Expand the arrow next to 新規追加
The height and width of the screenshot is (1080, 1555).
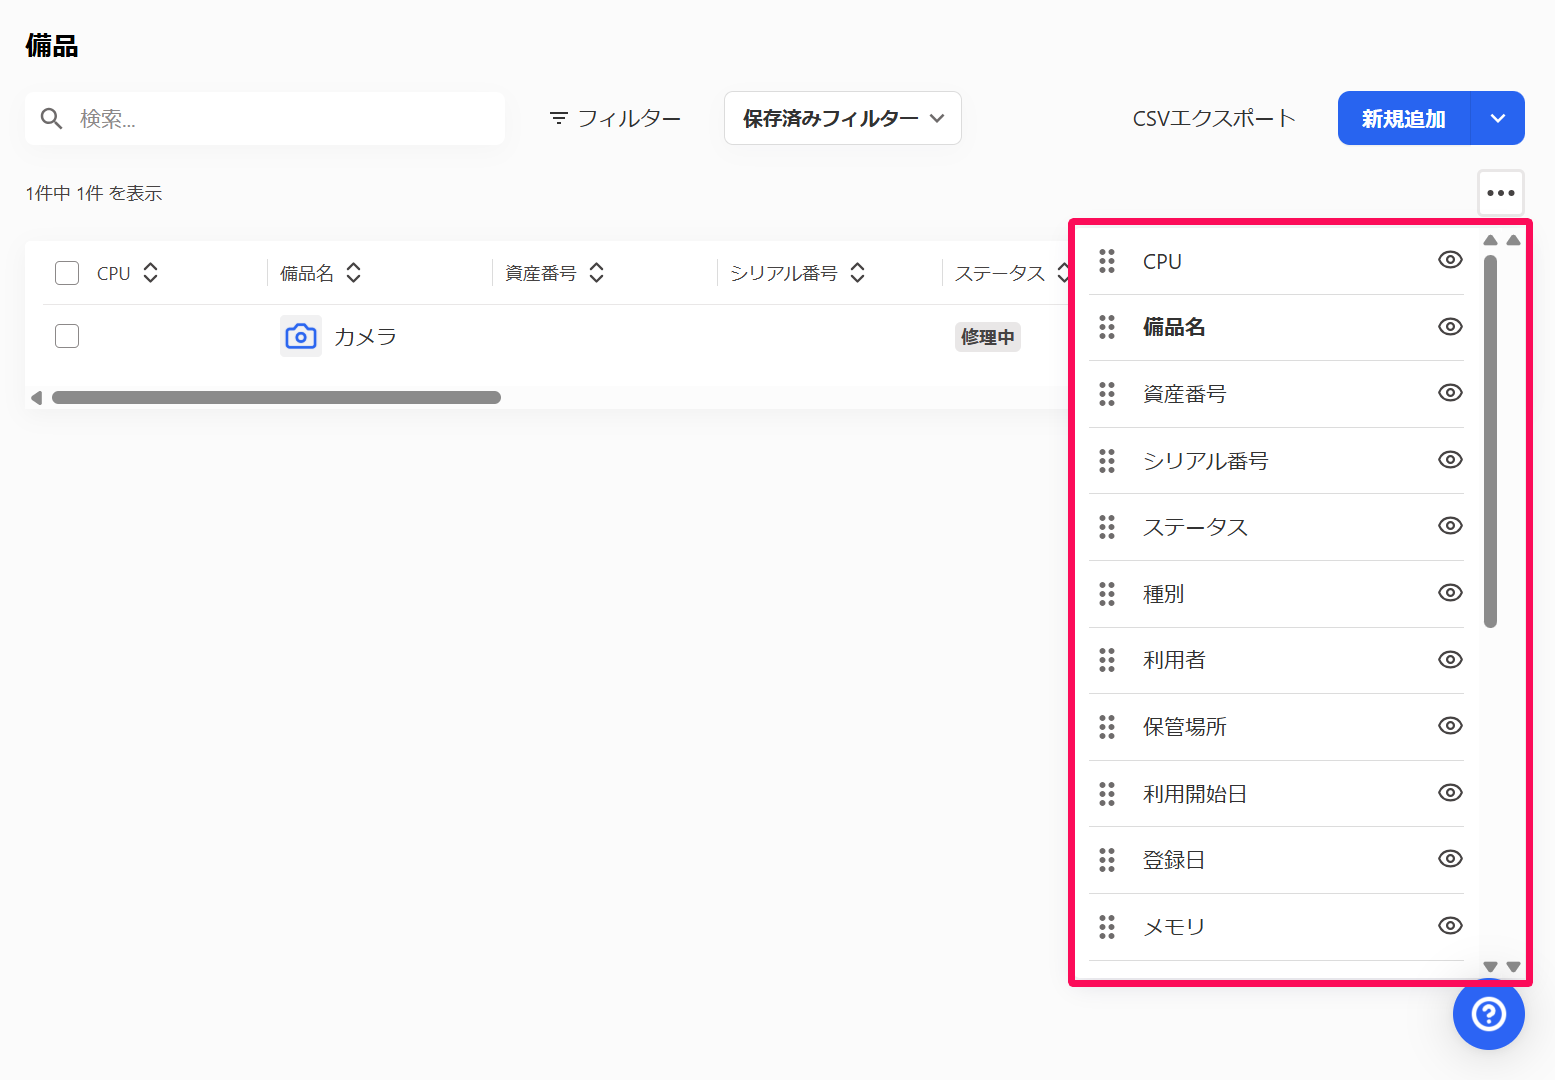1497,118
